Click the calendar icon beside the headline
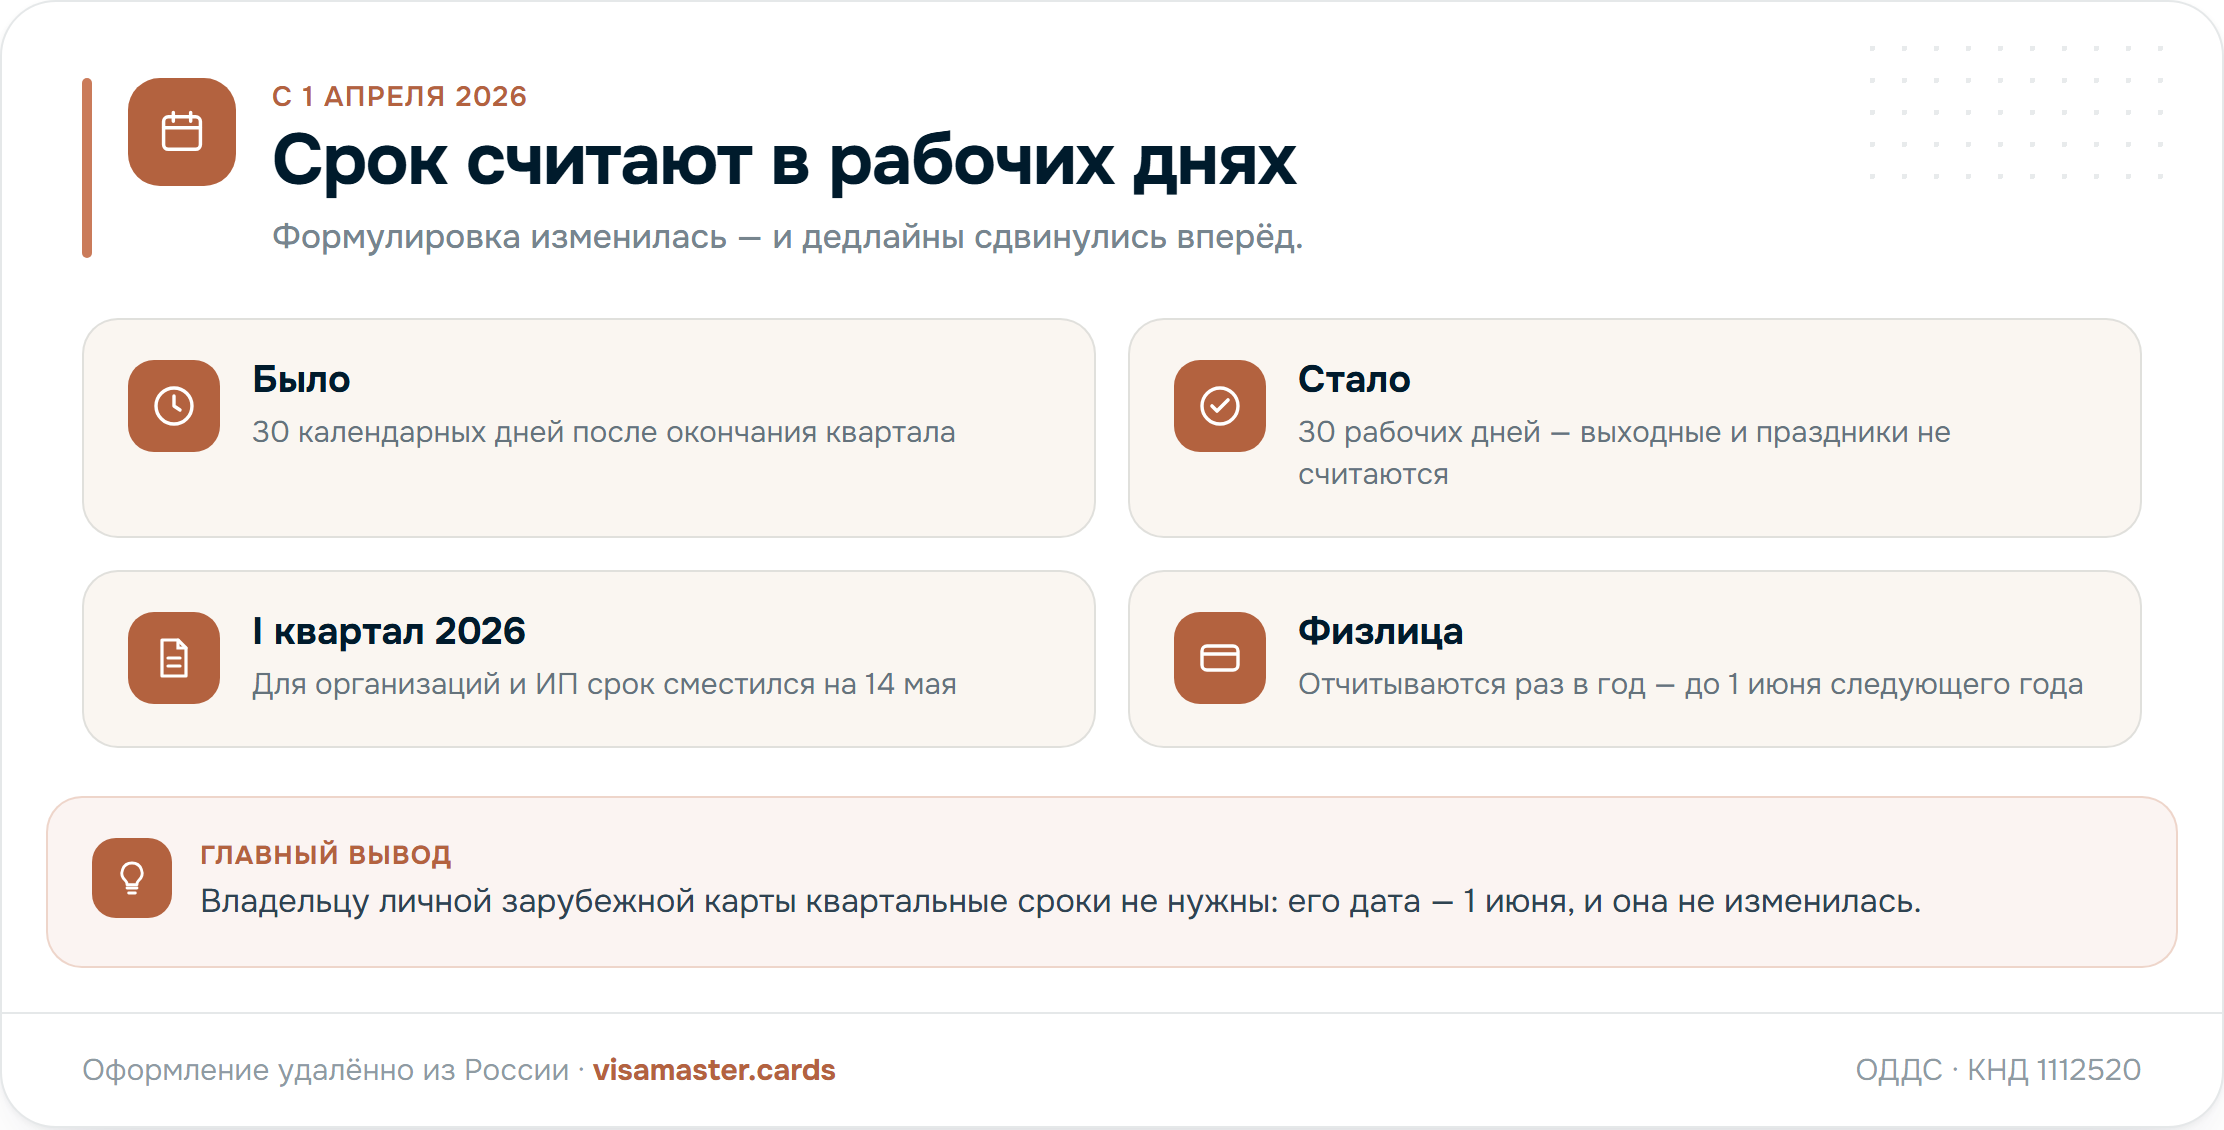The width and height of the screenshot is (2224, 1130). point(182,132)
